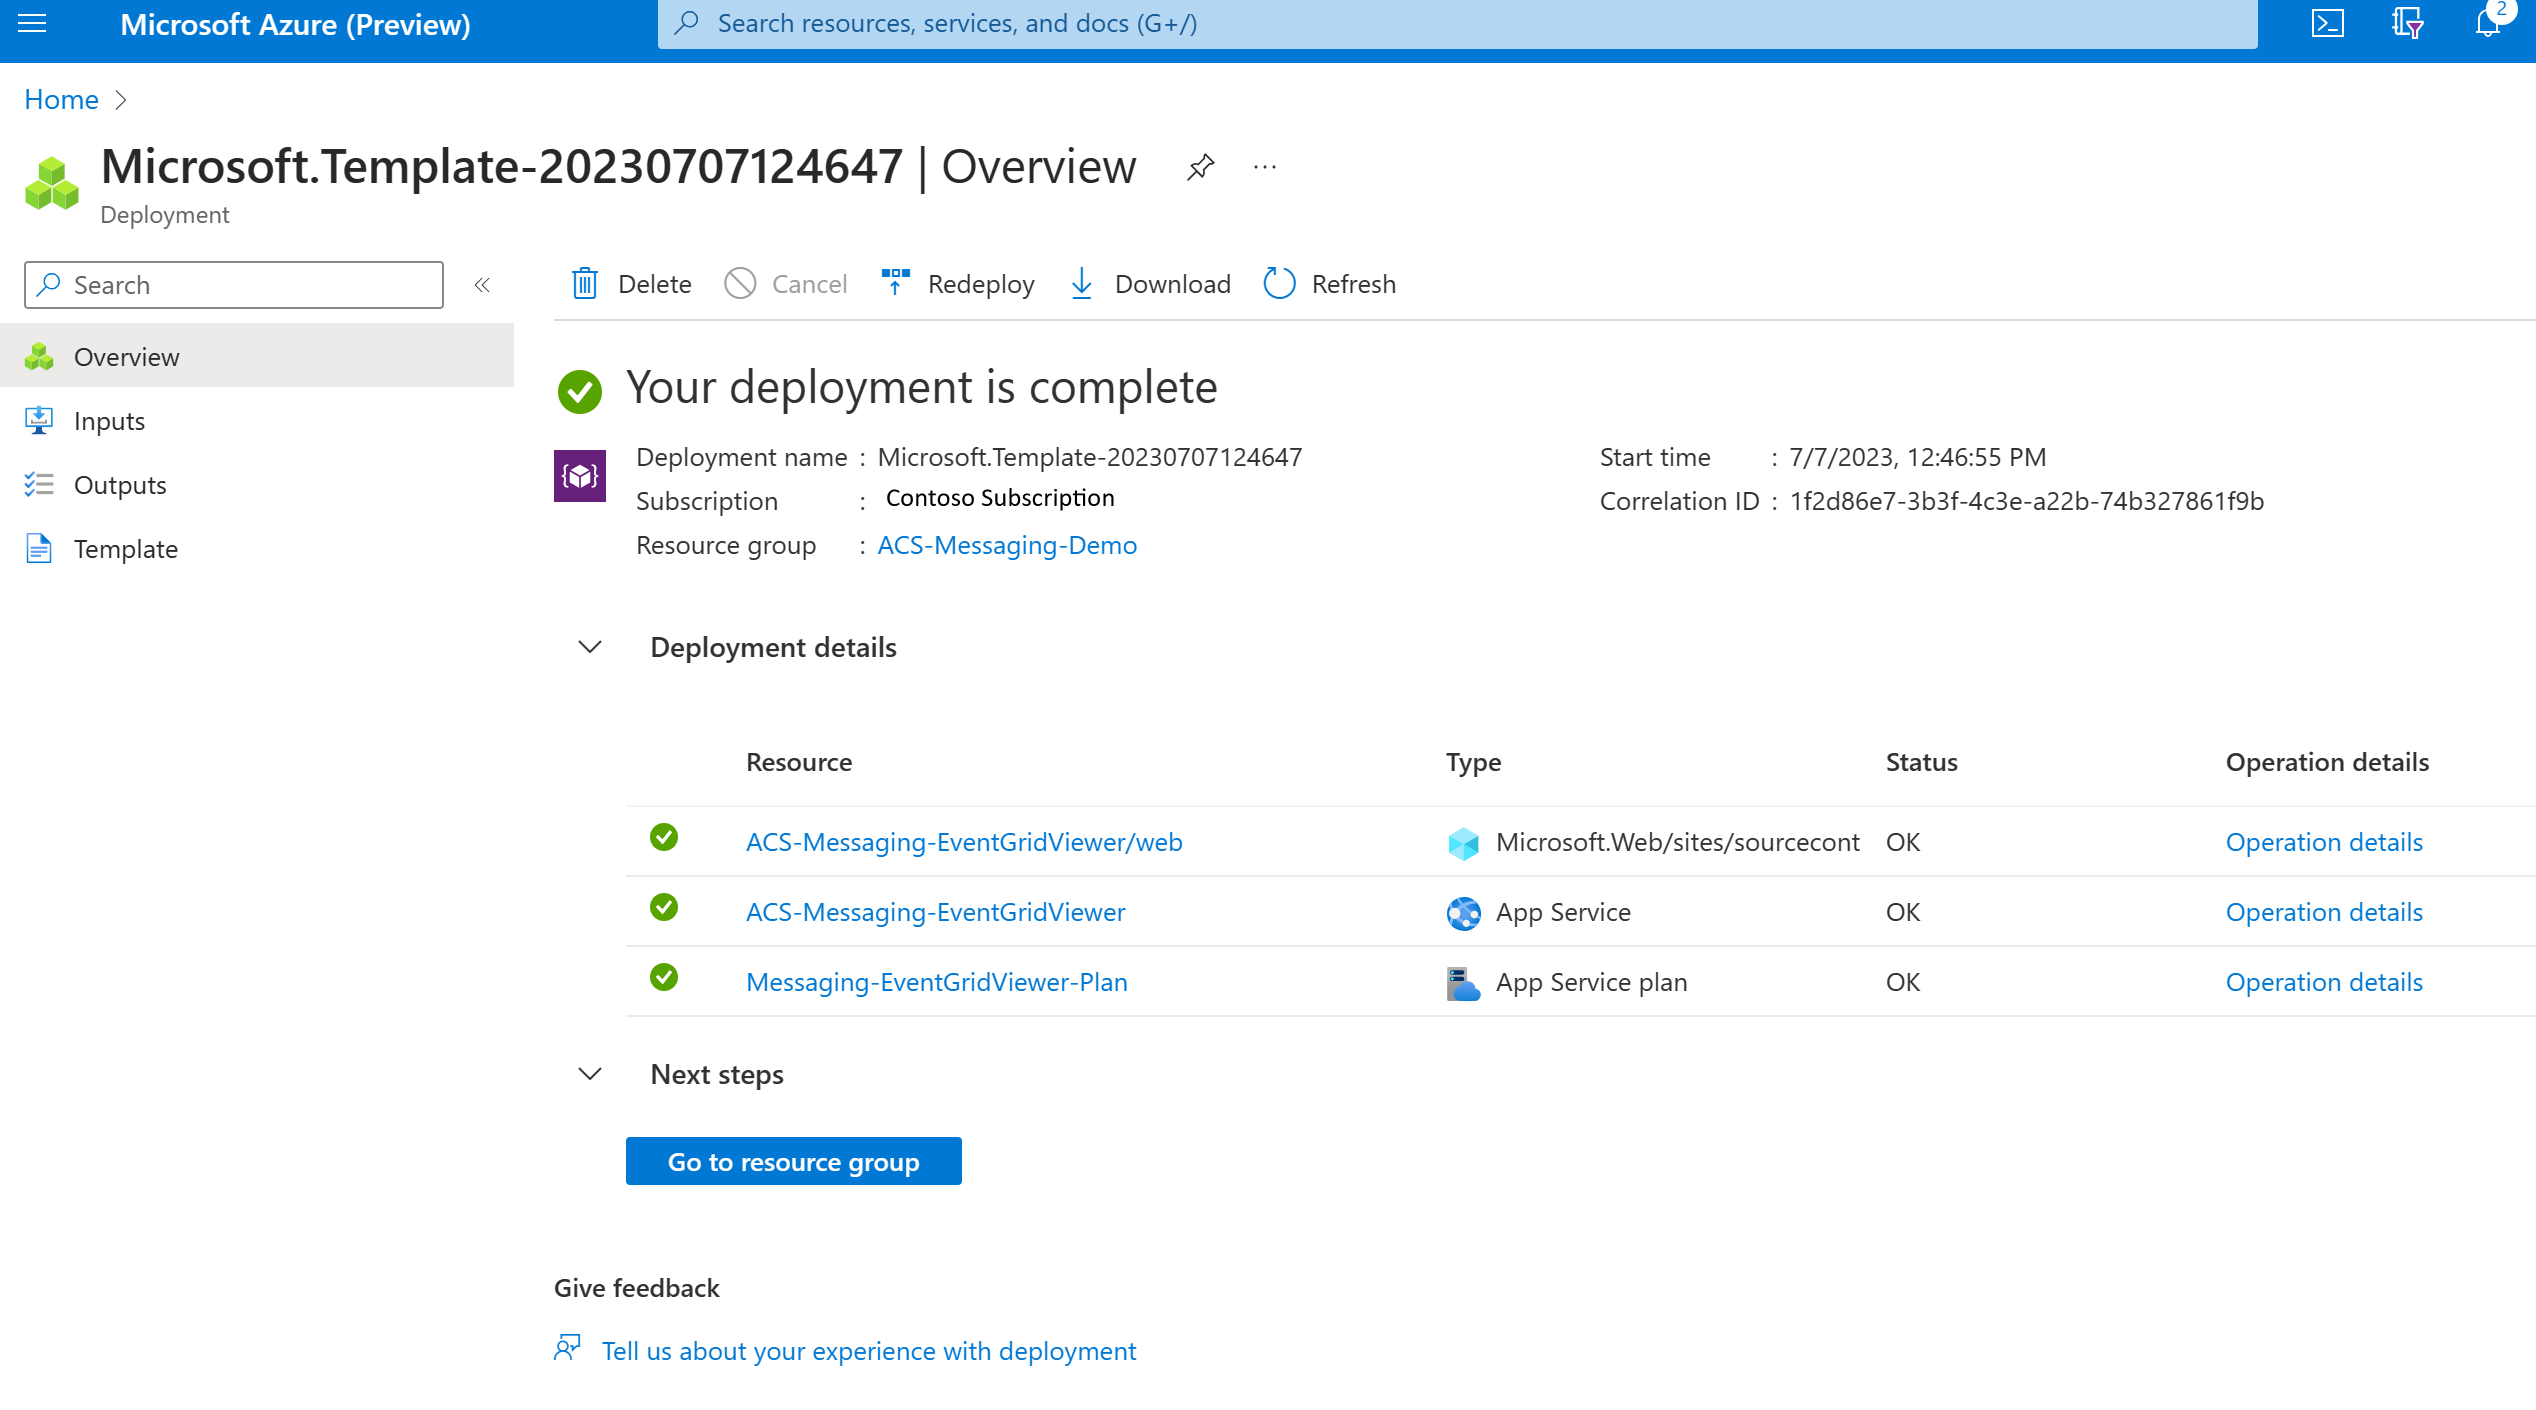Open the ellipsis more options menu
The width and height of the screenshot is (2536, 1410).
[1265, 167]
